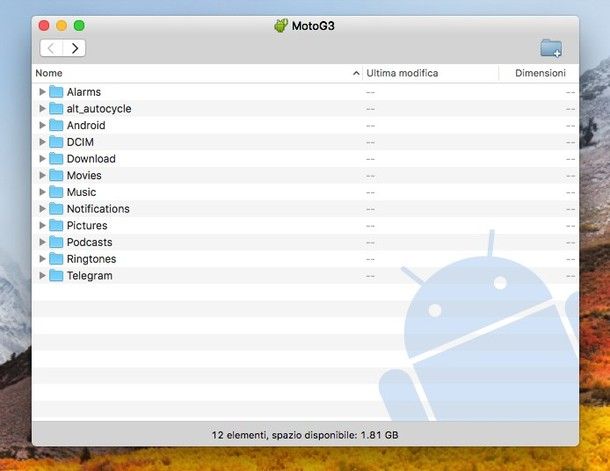
Task: Create a new folder with toolbar icon
Action: click(x=551, y=49)
